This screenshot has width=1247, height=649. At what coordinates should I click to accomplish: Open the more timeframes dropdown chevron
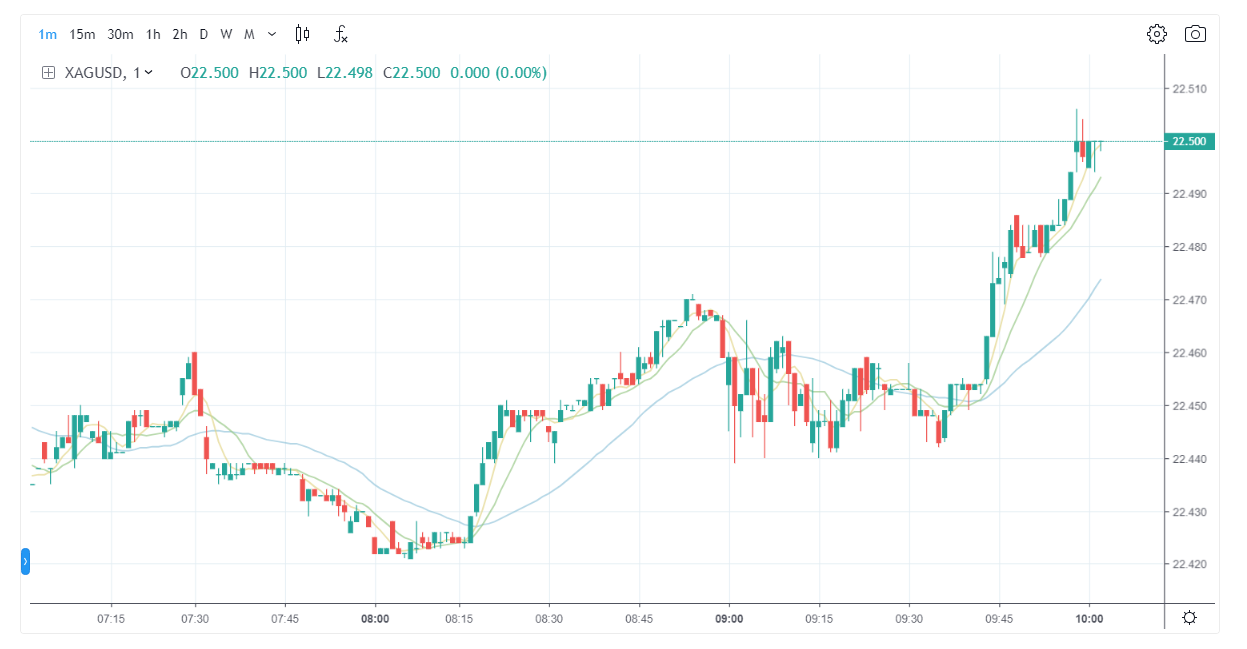tap(272, 34)
